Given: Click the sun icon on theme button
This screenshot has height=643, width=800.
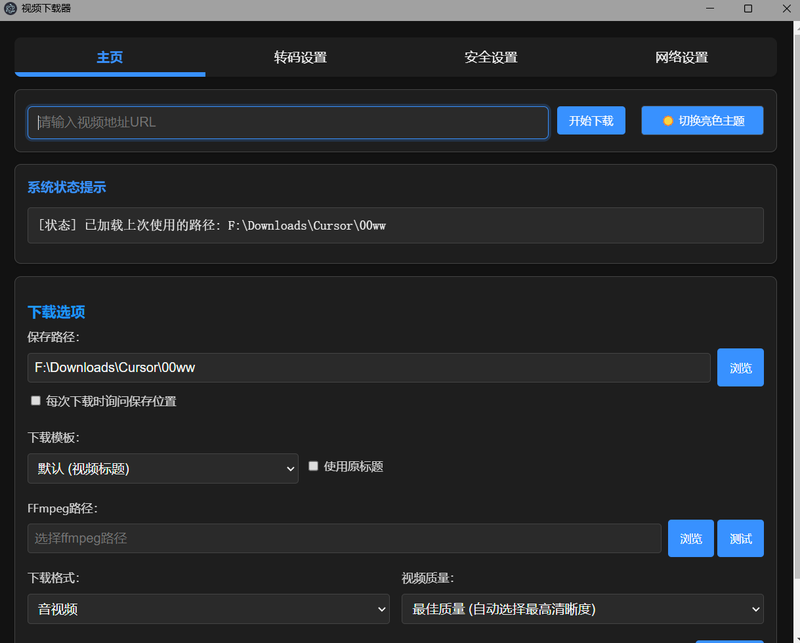Looking at the screenshot, I should (x=667, y=121).
